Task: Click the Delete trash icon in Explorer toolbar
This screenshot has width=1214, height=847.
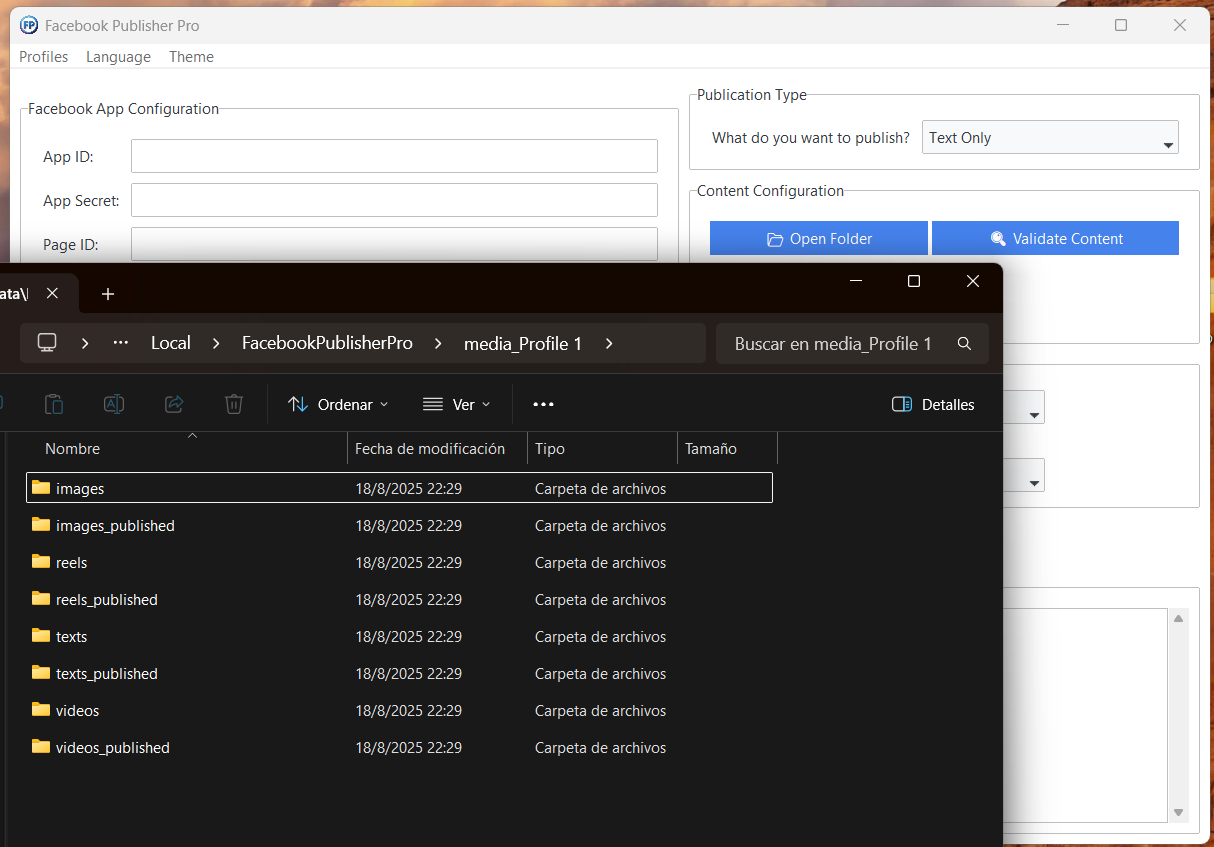Action: pyautogui.click(x=234, y=404)
